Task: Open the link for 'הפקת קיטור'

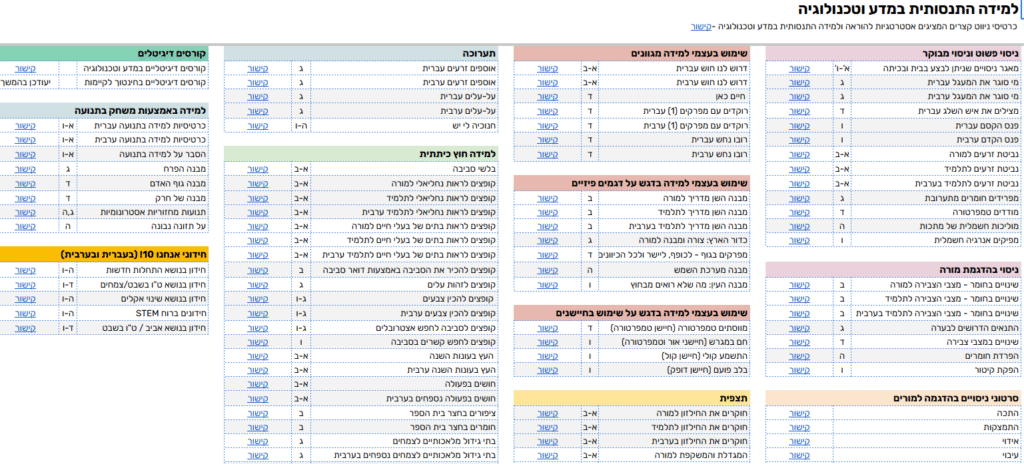Action: [799, 370]
